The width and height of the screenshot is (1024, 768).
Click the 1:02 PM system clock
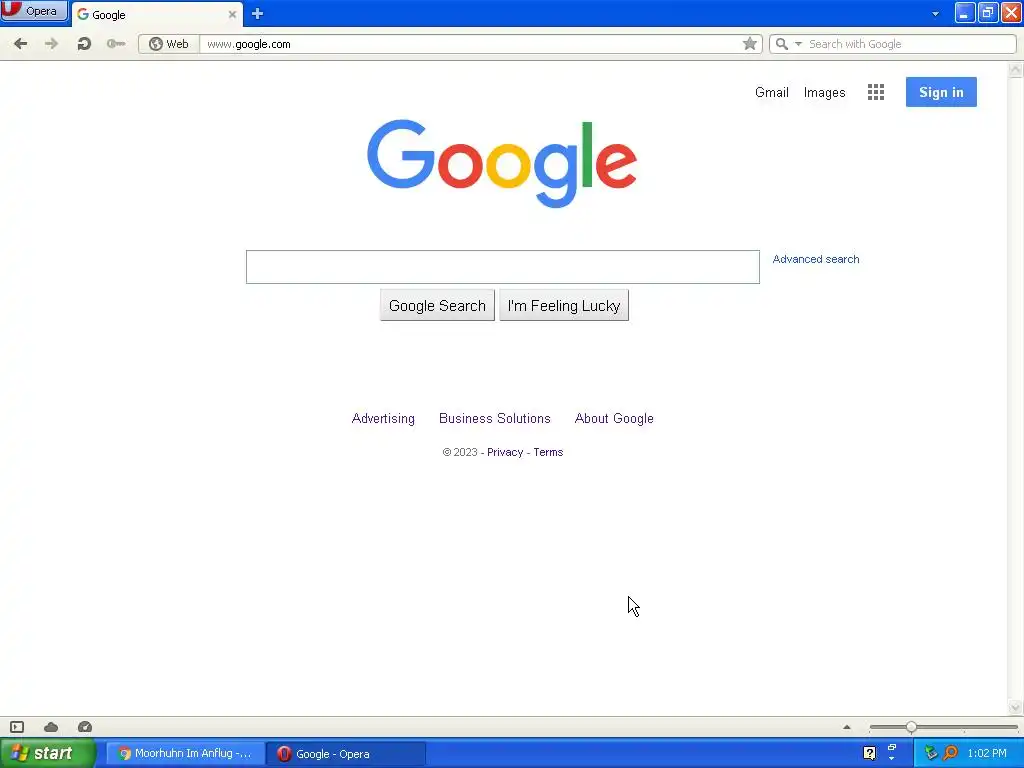[987, 753]
